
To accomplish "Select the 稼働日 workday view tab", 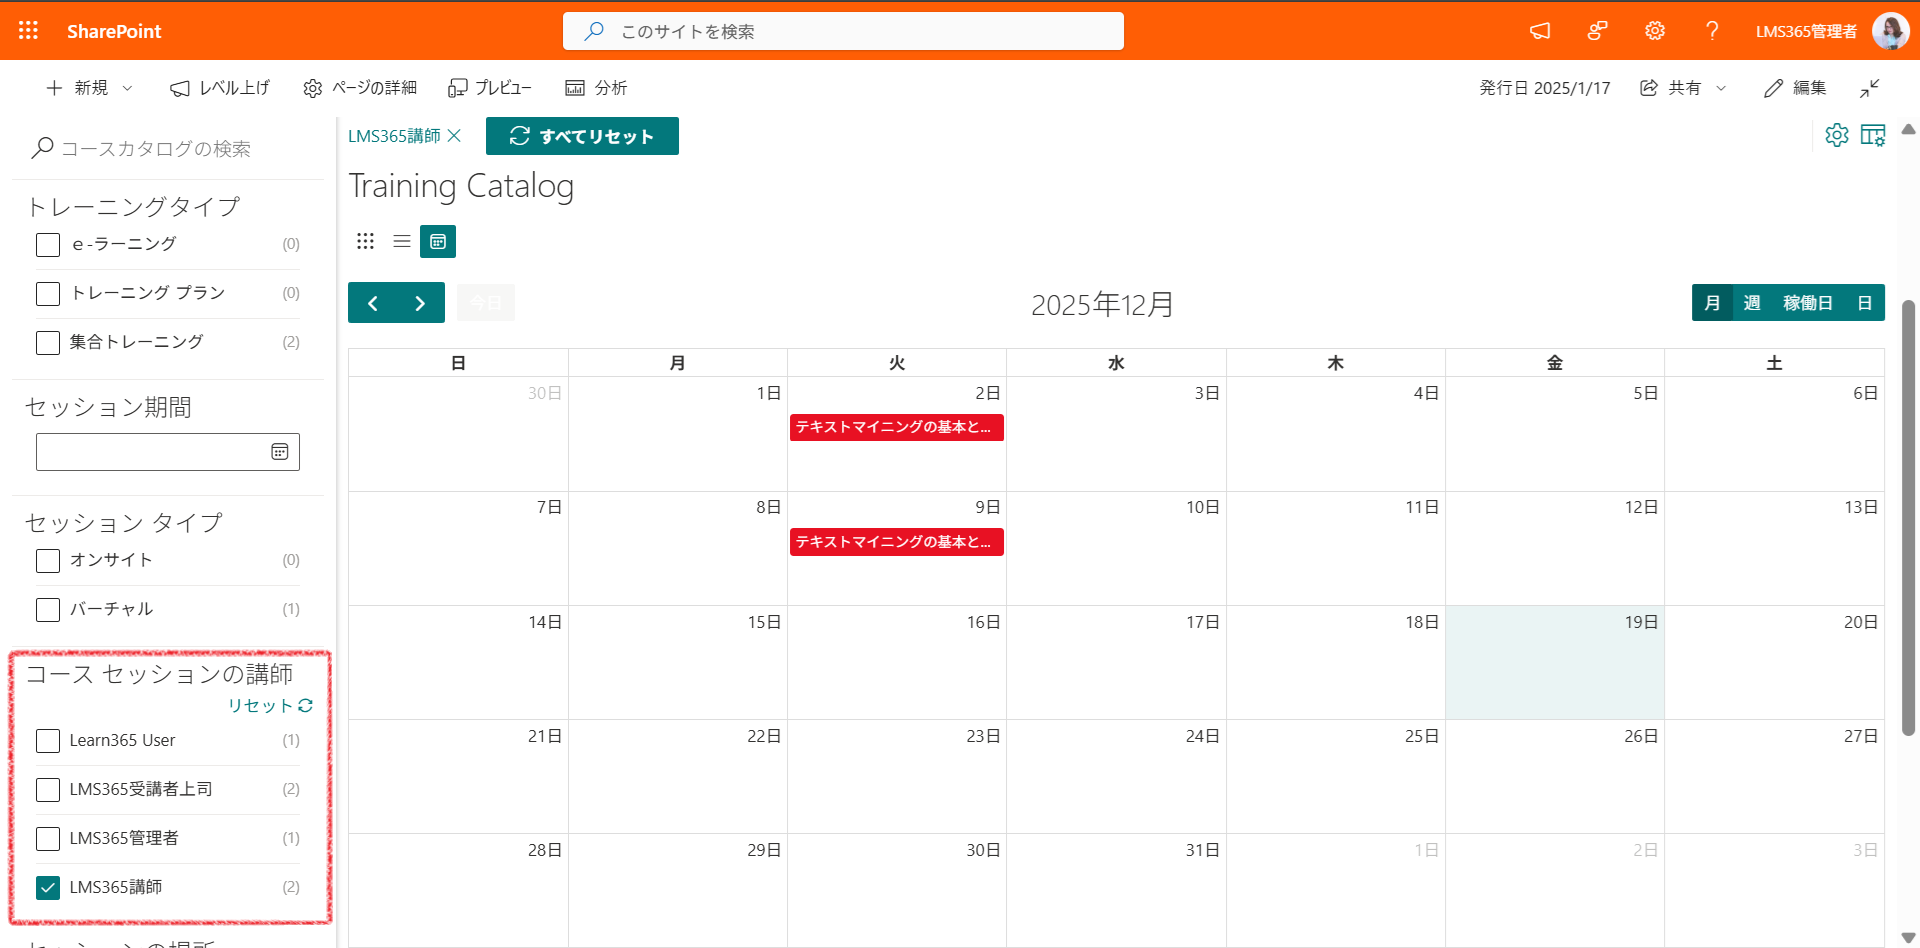I will tap(1808, 303).
